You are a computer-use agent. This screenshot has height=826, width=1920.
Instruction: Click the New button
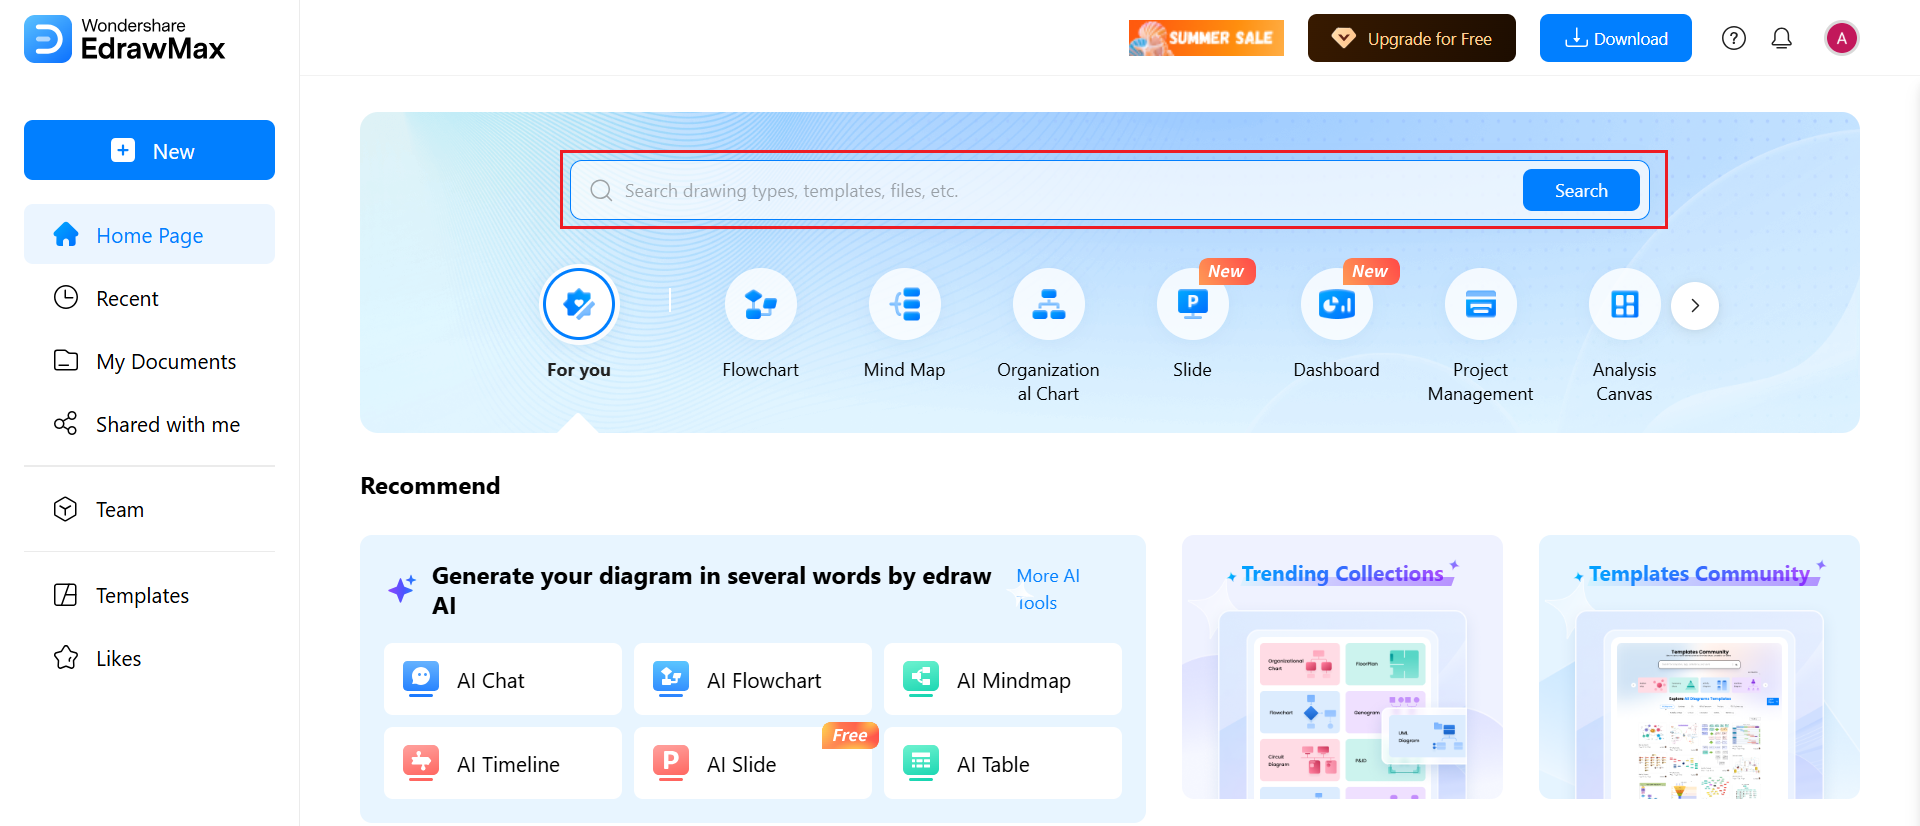tap(149, 150)
